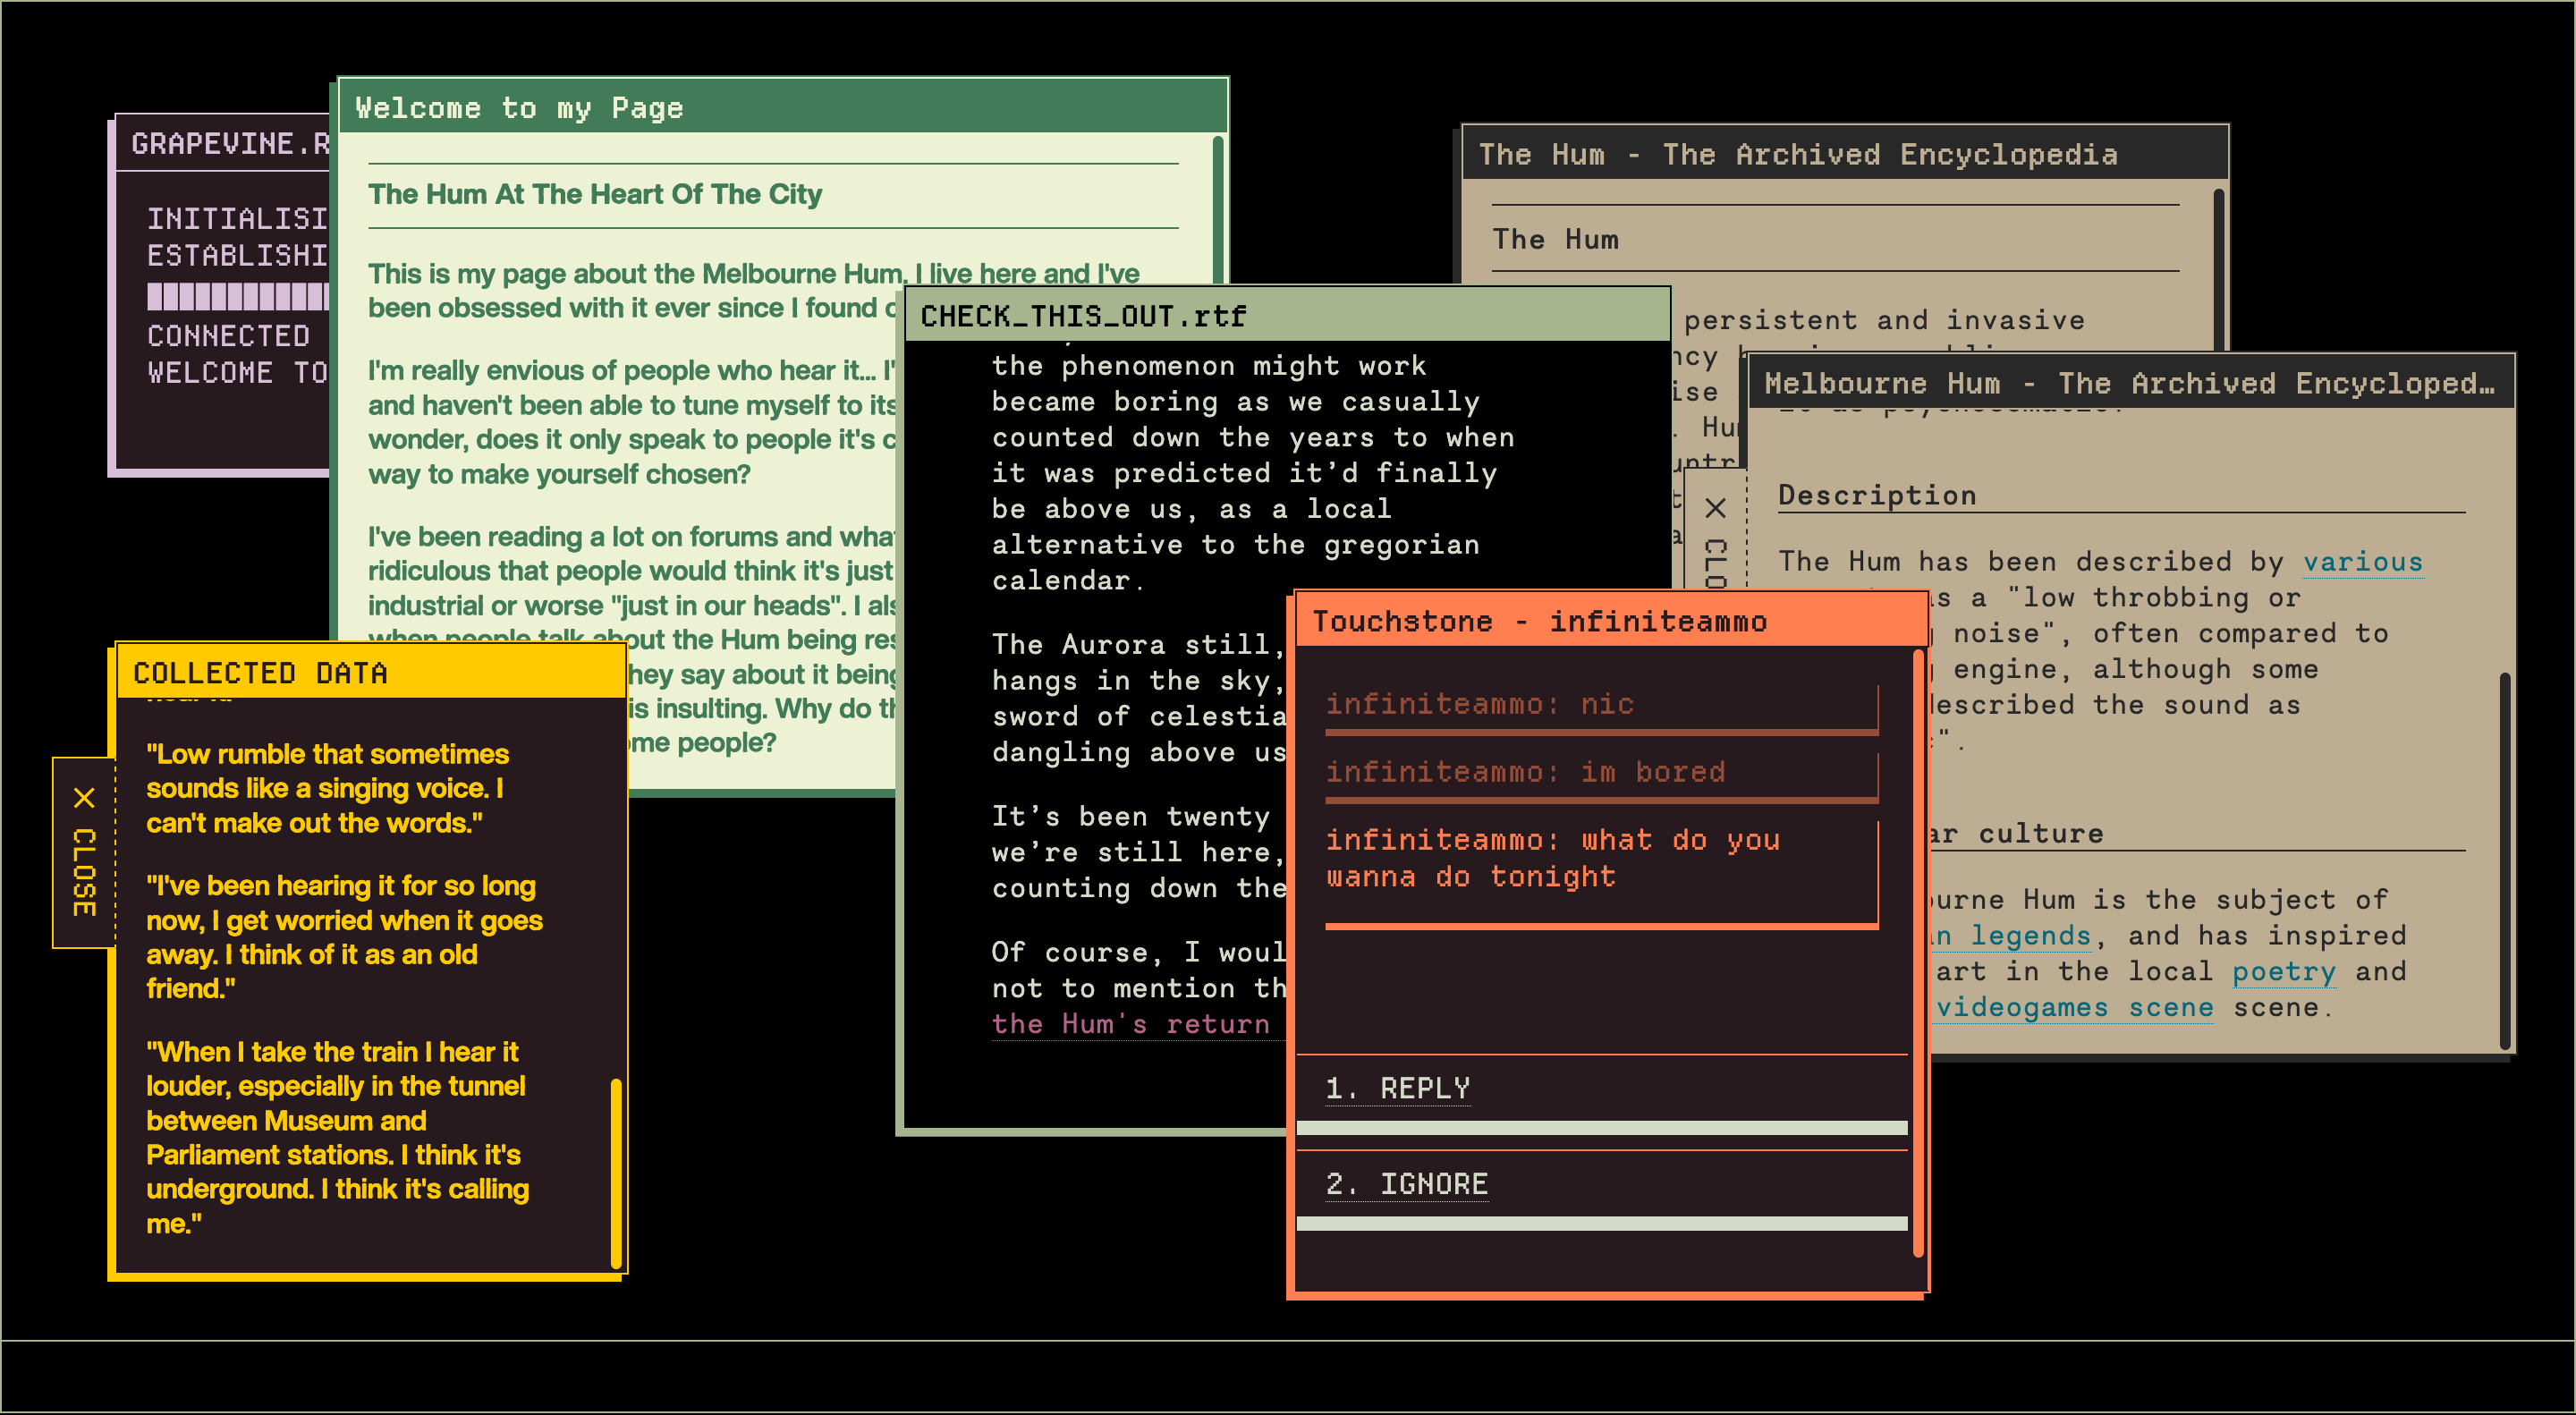This screenshot has width=2576, height=1415.
Task: Open 'the Hum's return' pink link
Action: tap(1130, 1024)
